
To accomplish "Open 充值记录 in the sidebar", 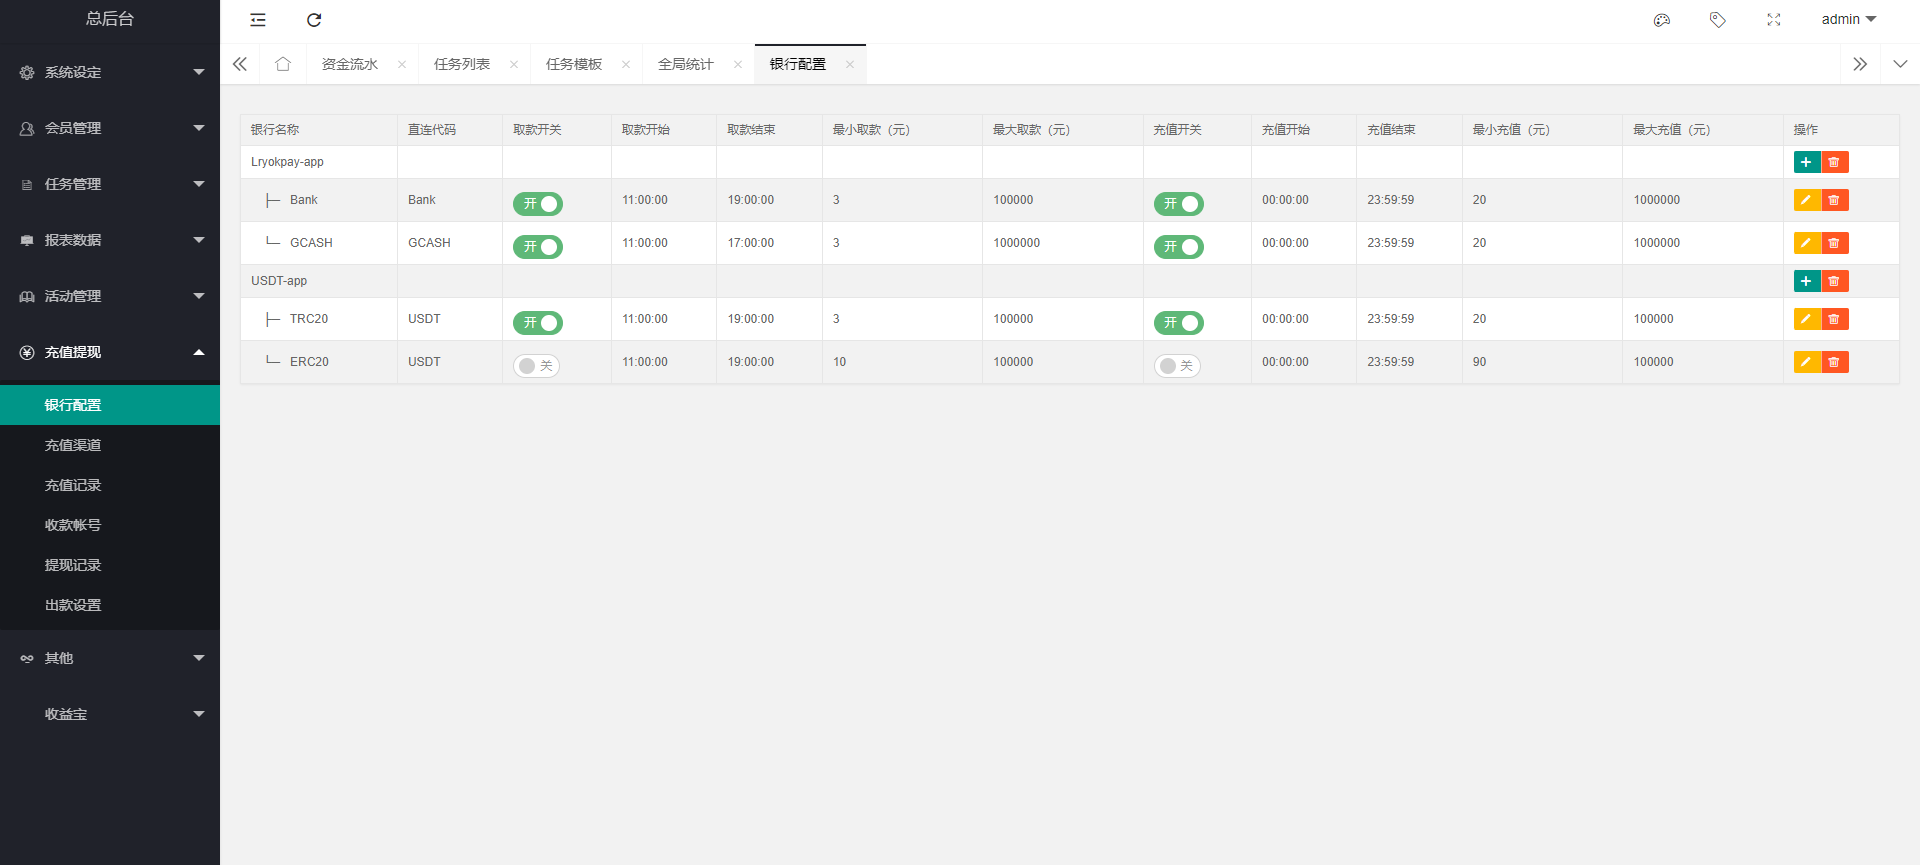I will (x=110, y=485).
